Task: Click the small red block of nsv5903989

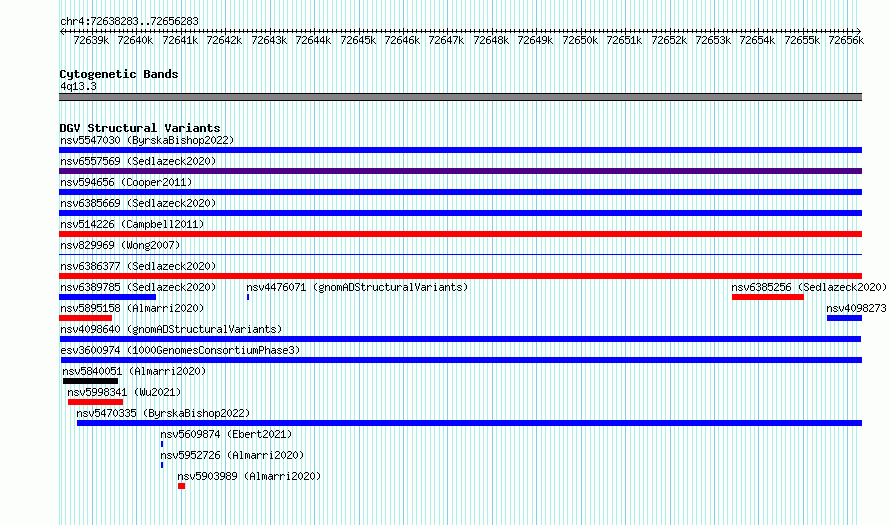Action: 182,486
